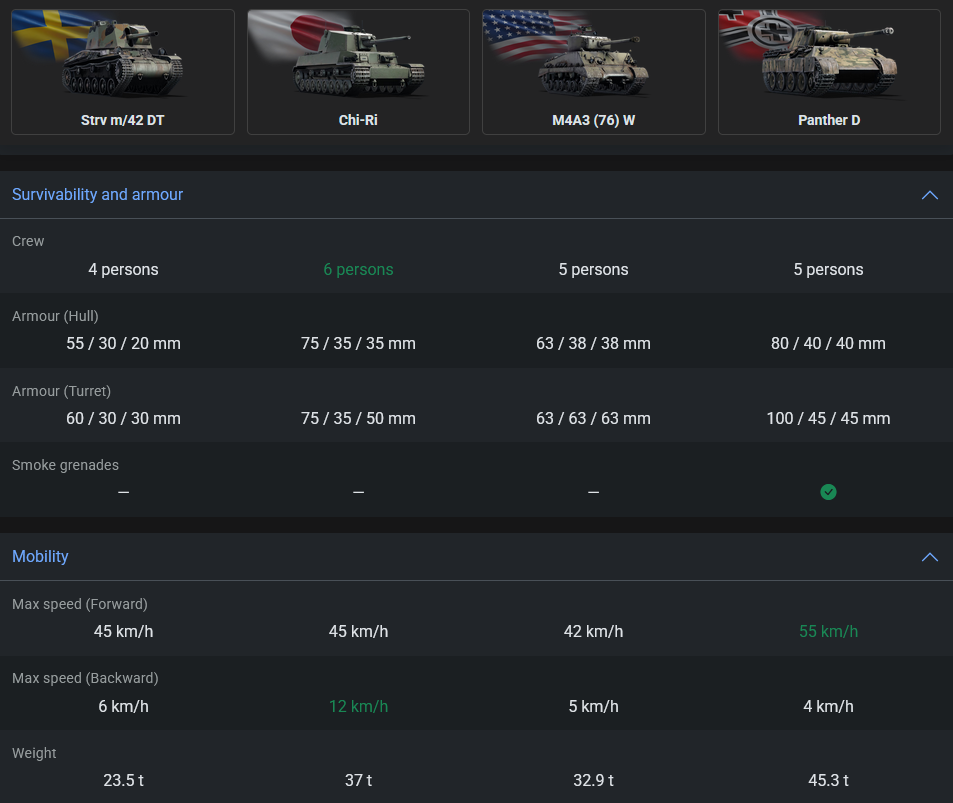Select Panther D's 100 / 45 / 45 mm value
This screenshot has width=953, height=803.
point(828,419)
